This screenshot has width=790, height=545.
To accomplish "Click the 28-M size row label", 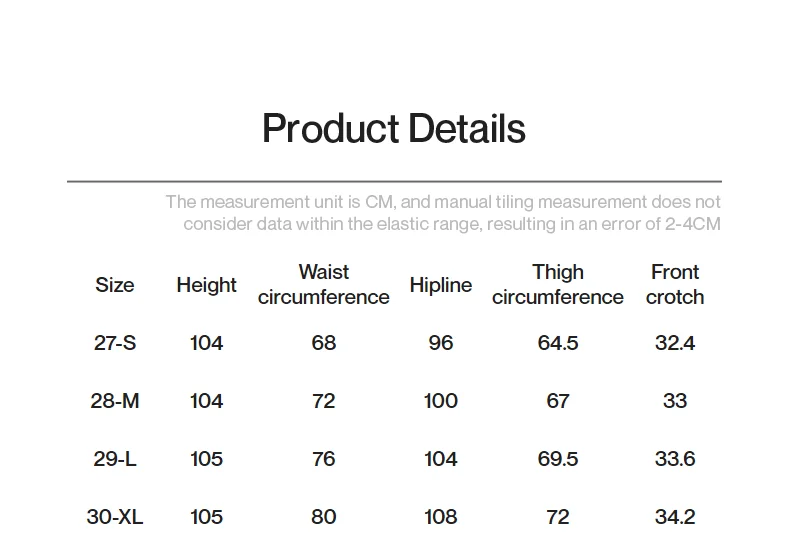I will [x=115, y=401].
